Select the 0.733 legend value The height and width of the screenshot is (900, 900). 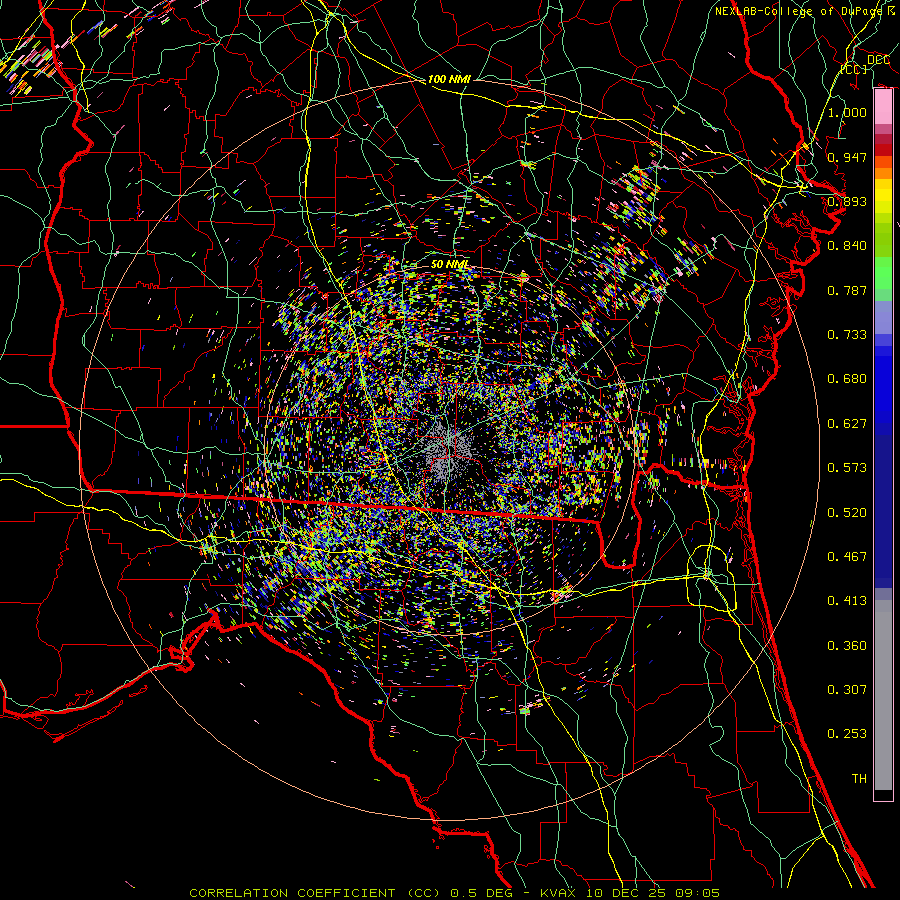[847, 335]
